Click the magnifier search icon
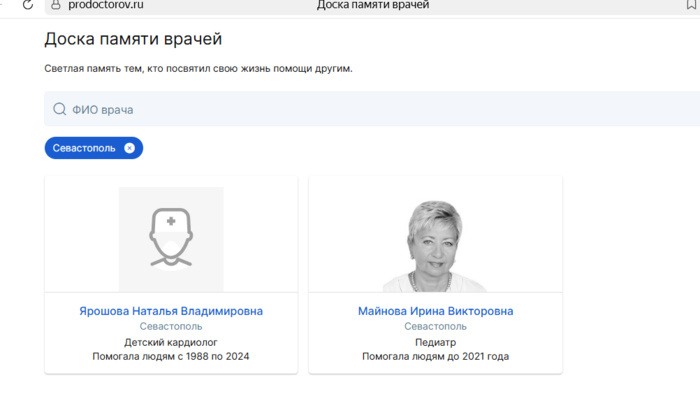 pyautogui.click(x=59, y=109)
